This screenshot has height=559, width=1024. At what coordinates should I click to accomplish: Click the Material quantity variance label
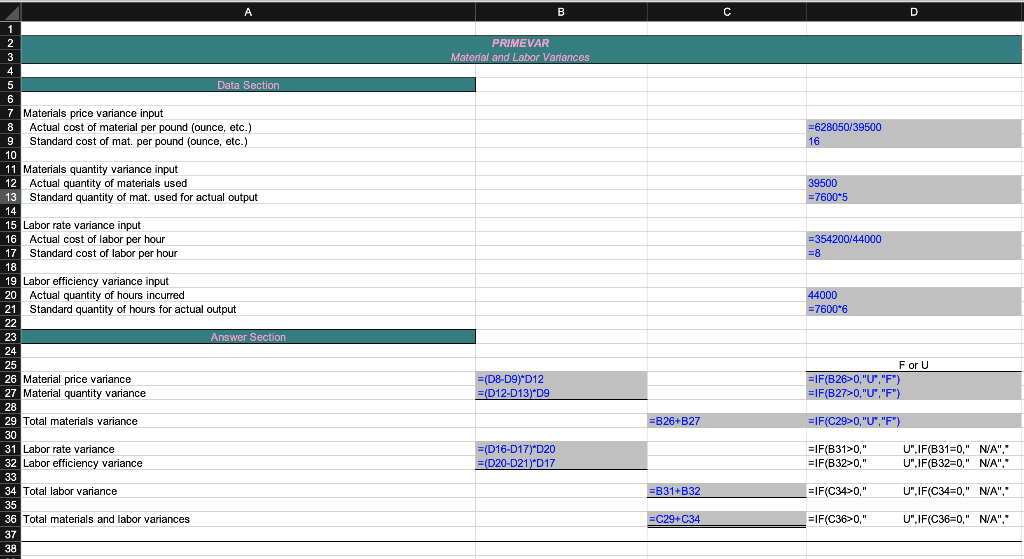[84, 393]
